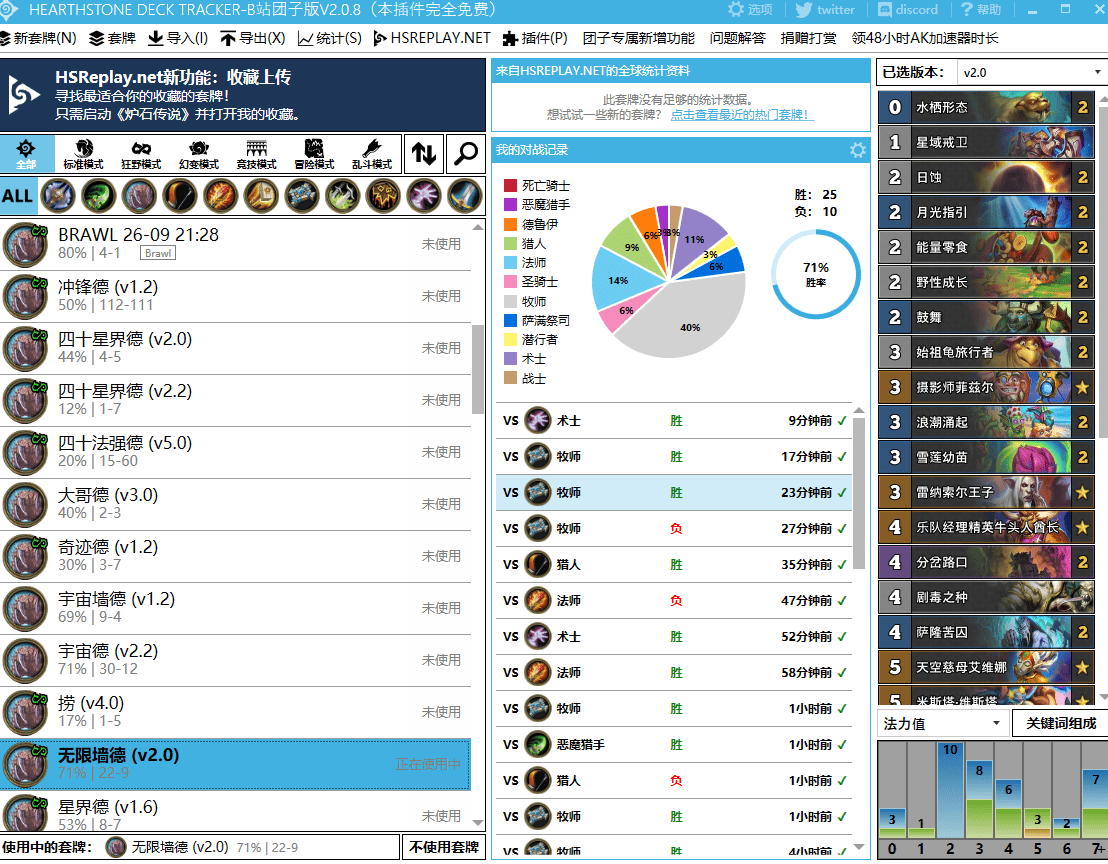Open deck search magnifier button
1108x864 pixels.
[x=466, y=153]
